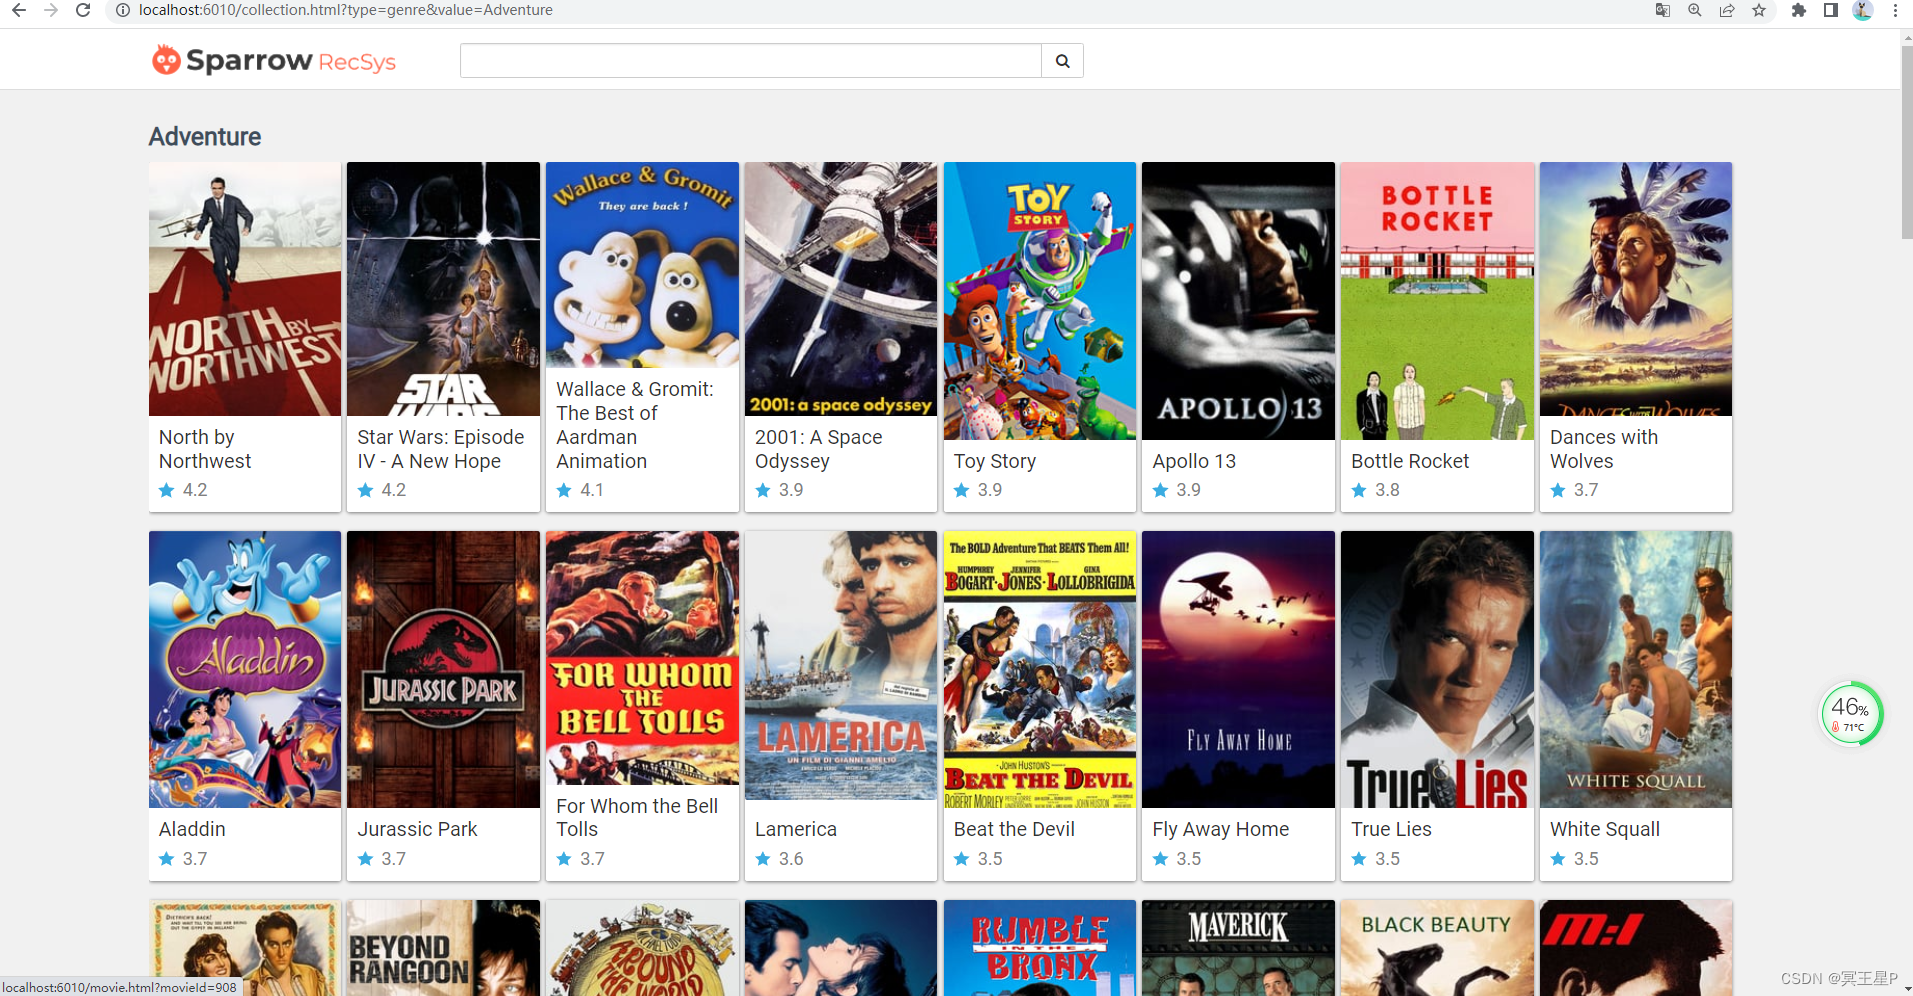Open the extensions puzzle icon
Viewport: 1913px width, 996px height.
pyautogui.click(x=1799, y=10)
